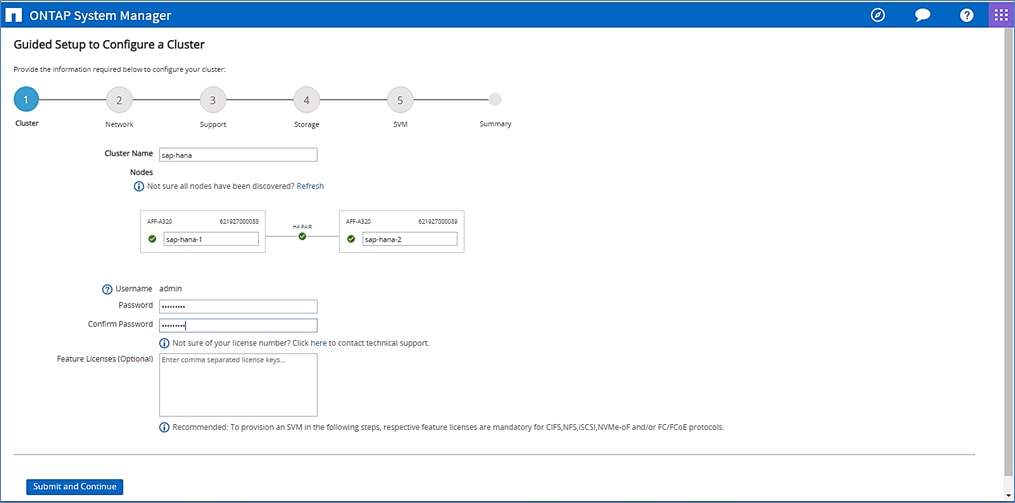Click the AFF-A320 label of node sap-hana-1
The height and width of the screenshot is (503, 1015).
click(159, 221)
